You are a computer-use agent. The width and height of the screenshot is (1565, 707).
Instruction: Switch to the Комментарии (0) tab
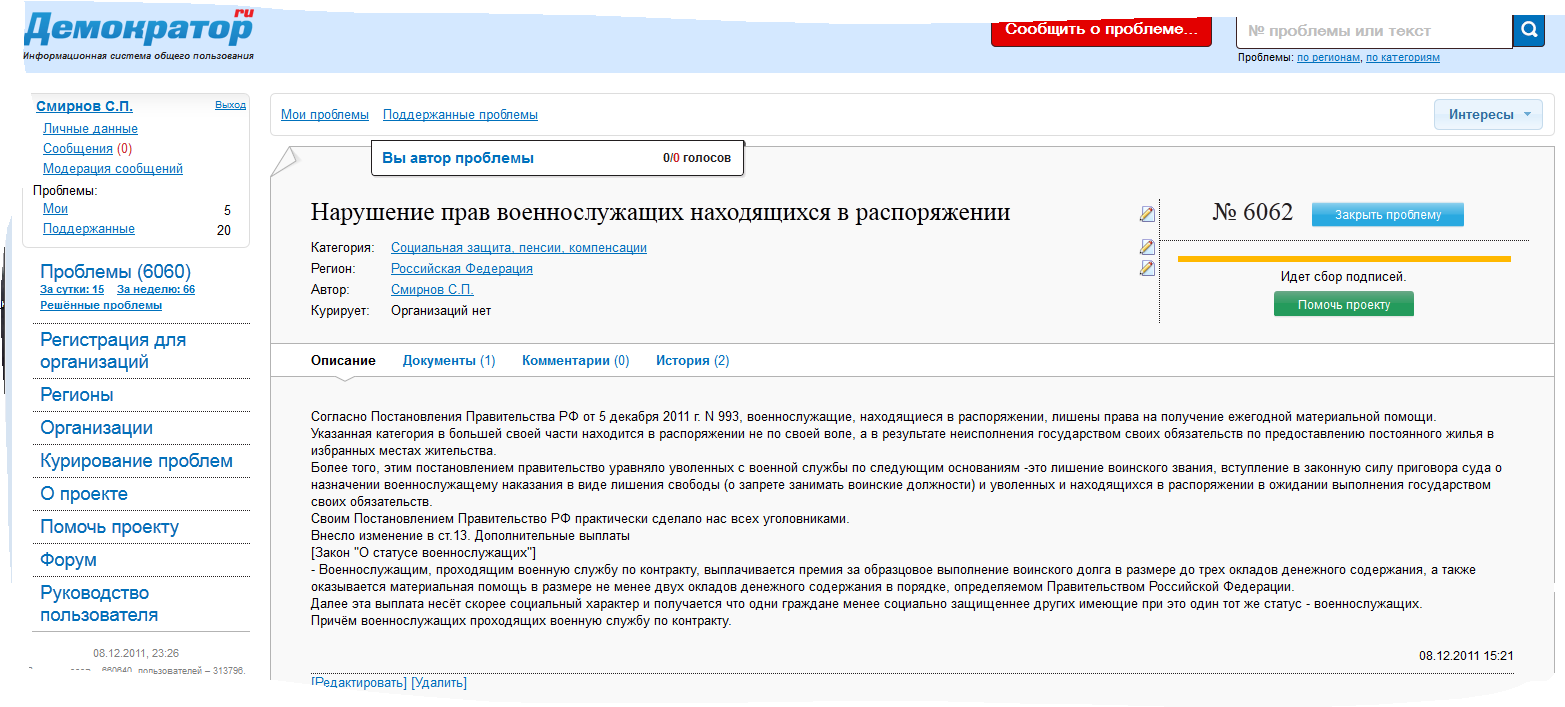(575, 361)
